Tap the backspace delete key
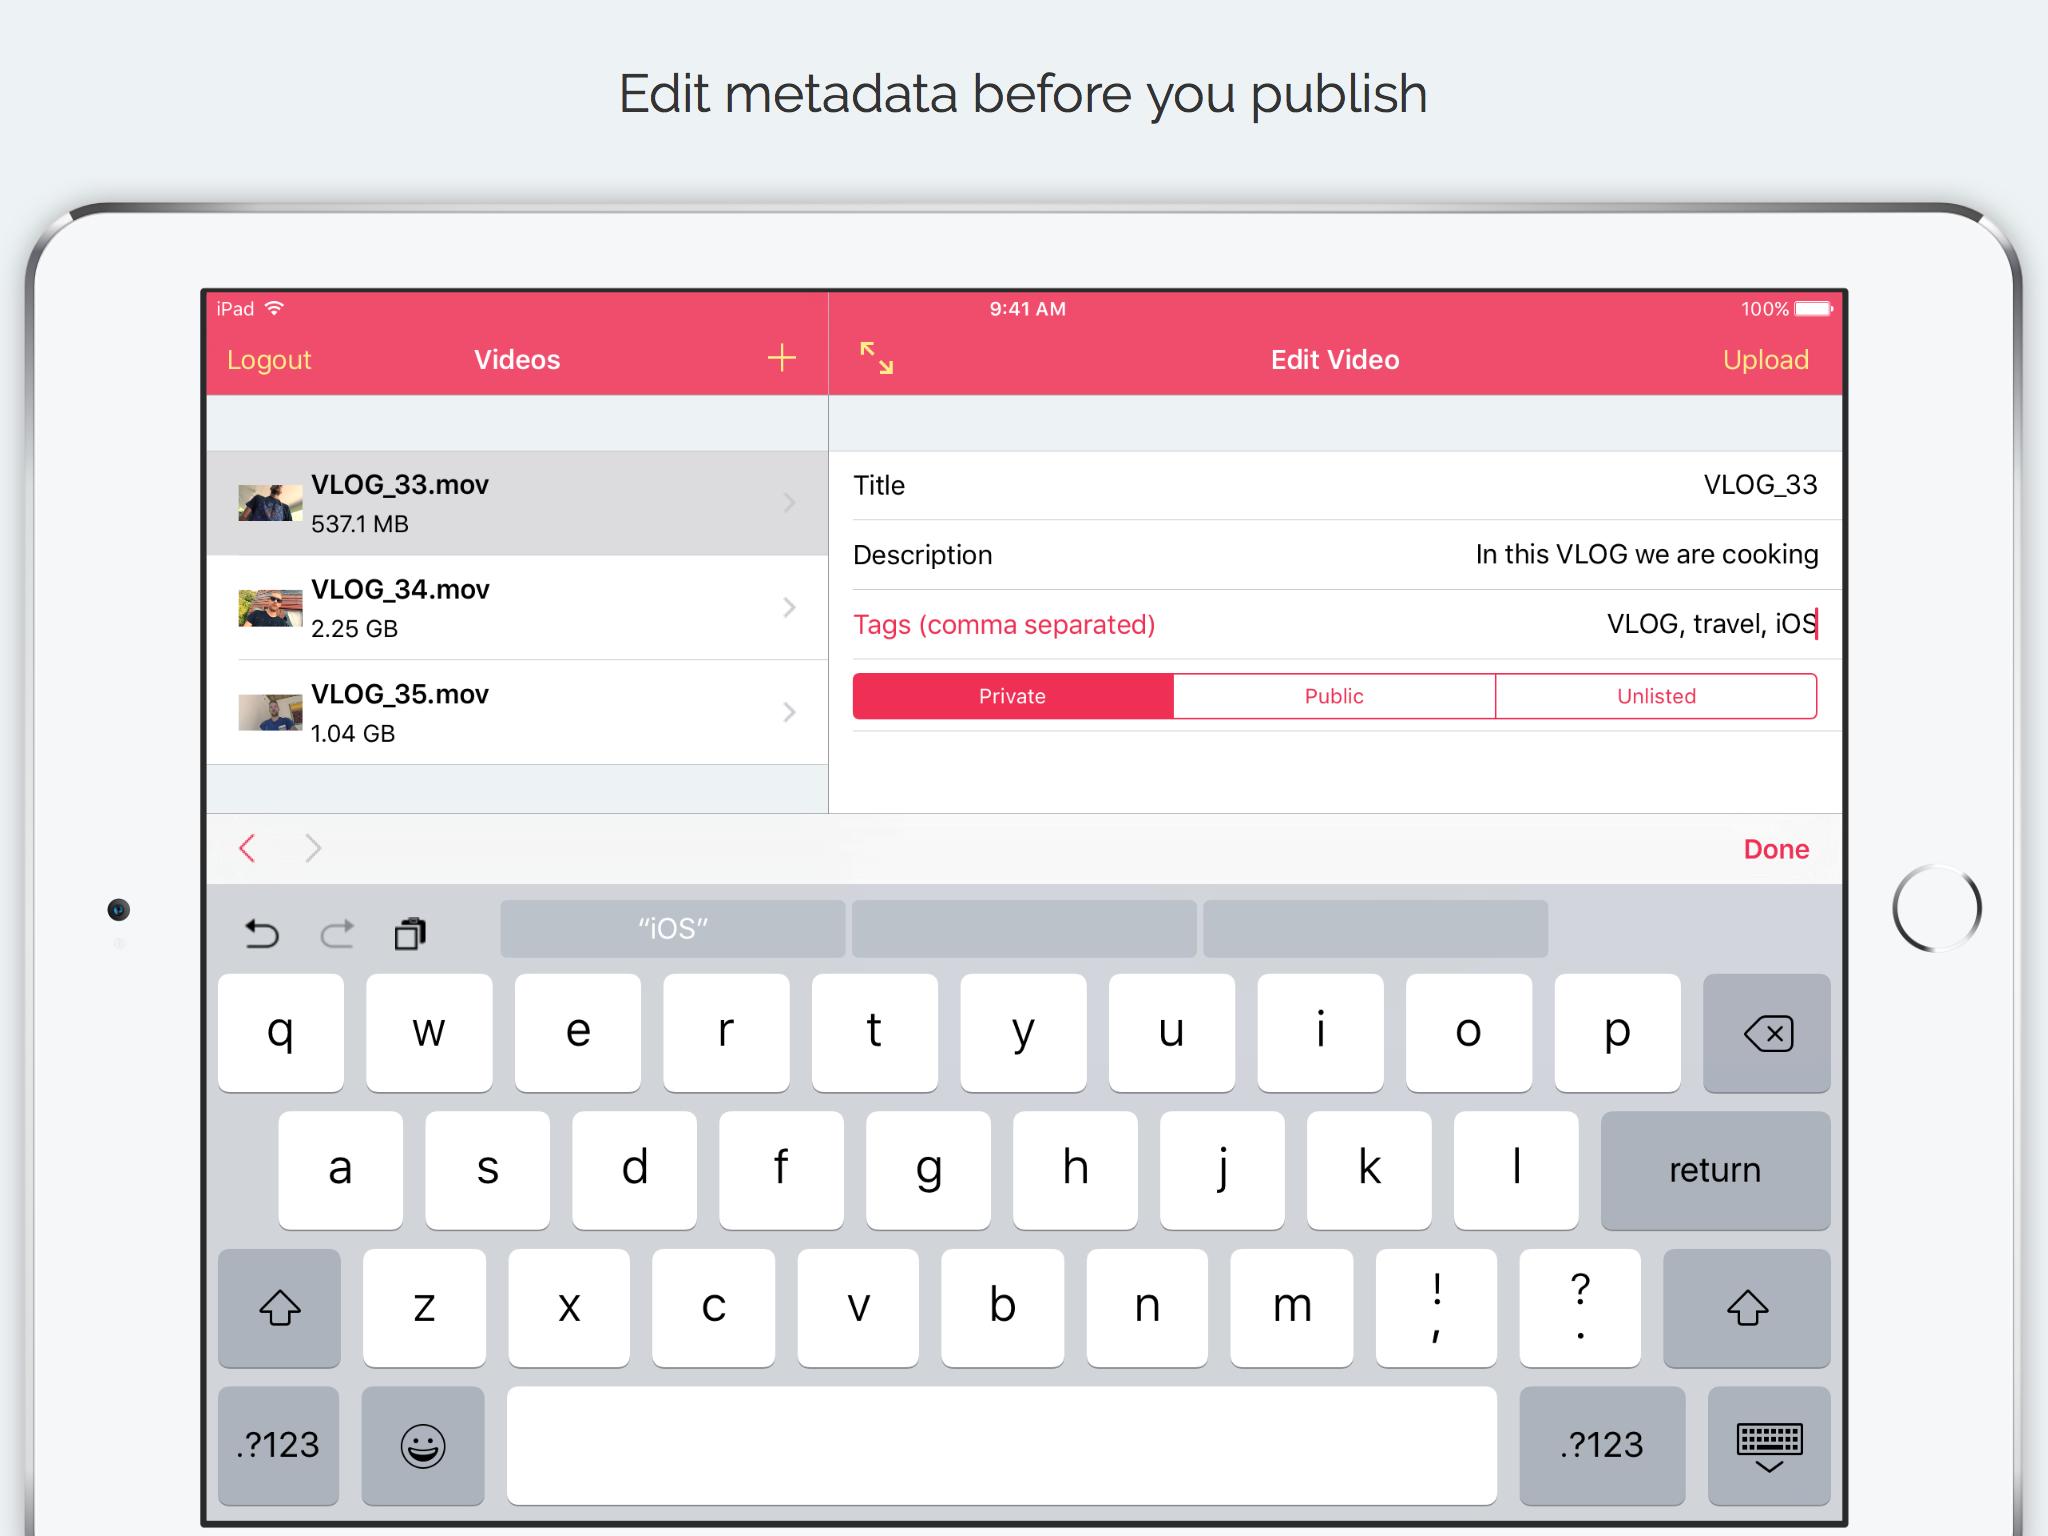The image size is (2048, 1536). point(1767,1033)
